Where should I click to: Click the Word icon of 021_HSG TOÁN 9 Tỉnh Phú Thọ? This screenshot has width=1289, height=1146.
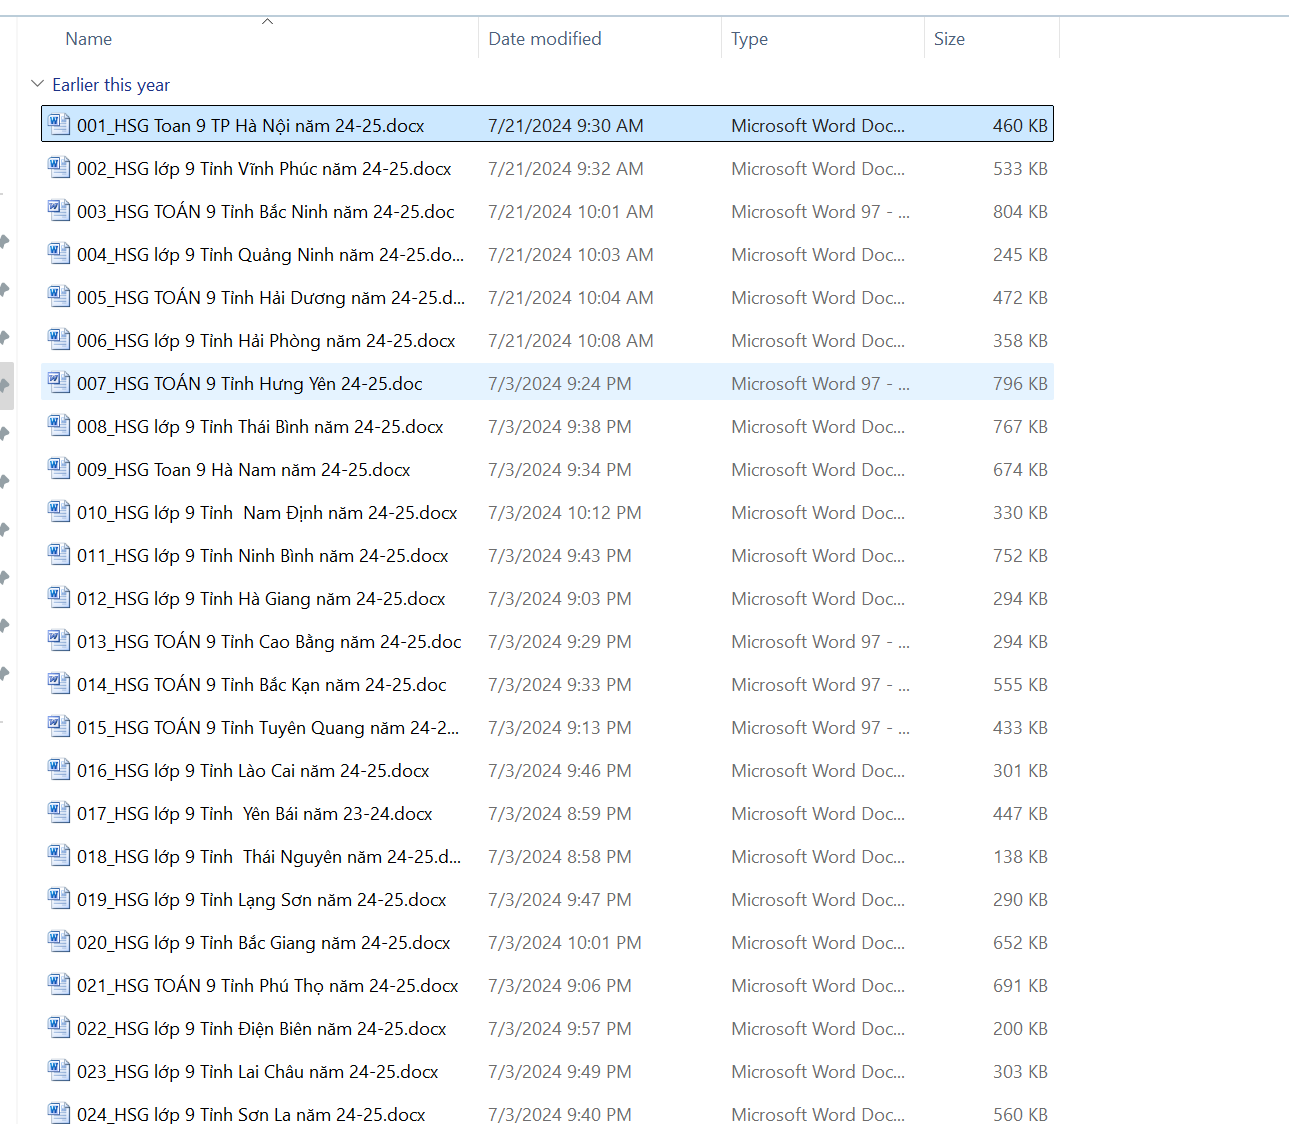[59, 984]
